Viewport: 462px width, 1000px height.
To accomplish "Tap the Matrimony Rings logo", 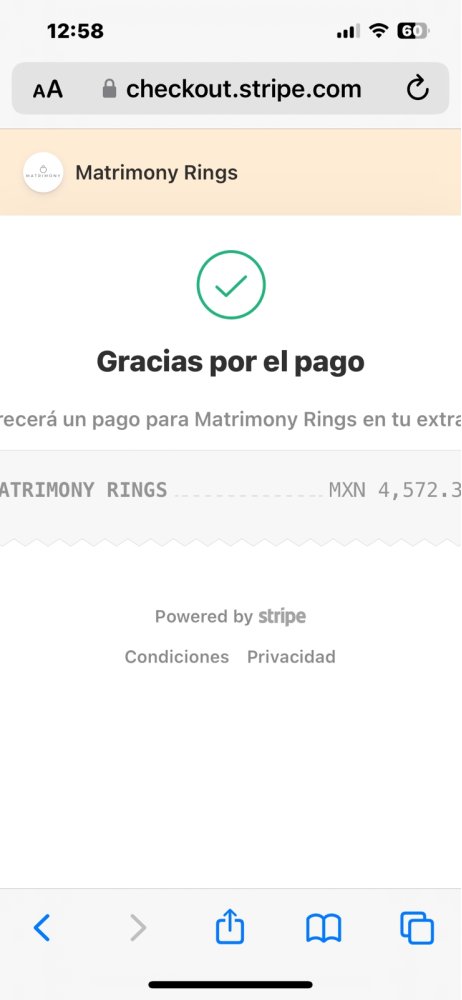I will [x=43, y=172].
